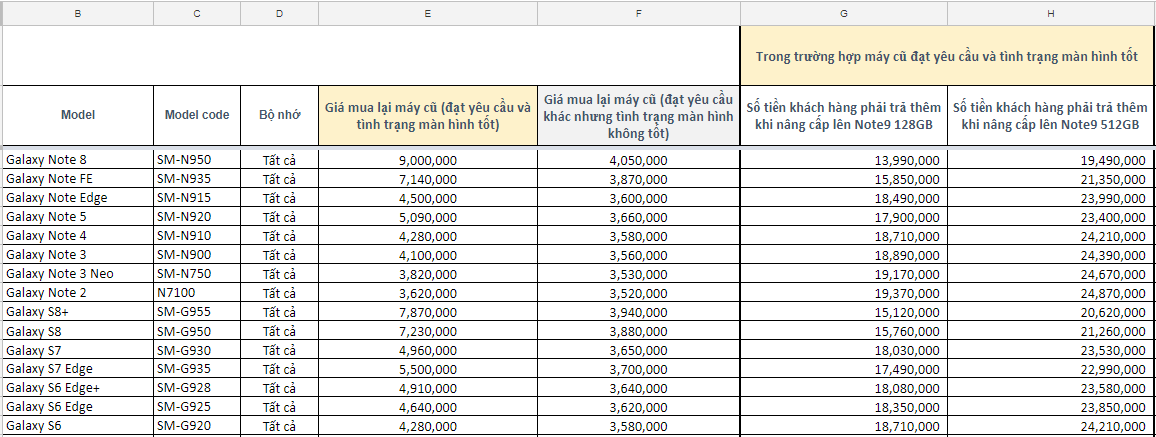Select column E header
This screenshot has width=1156, height=437.
click(428, 13)
